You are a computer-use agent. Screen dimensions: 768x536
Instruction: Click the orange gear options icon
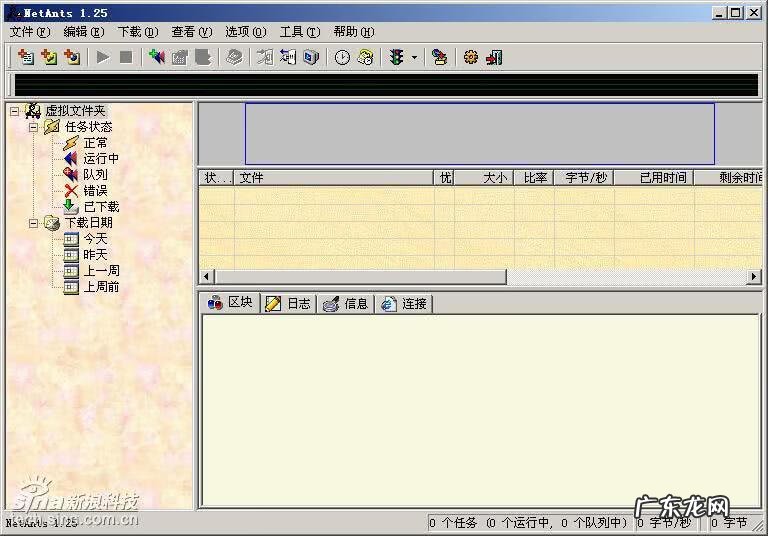tap(471, 57)
